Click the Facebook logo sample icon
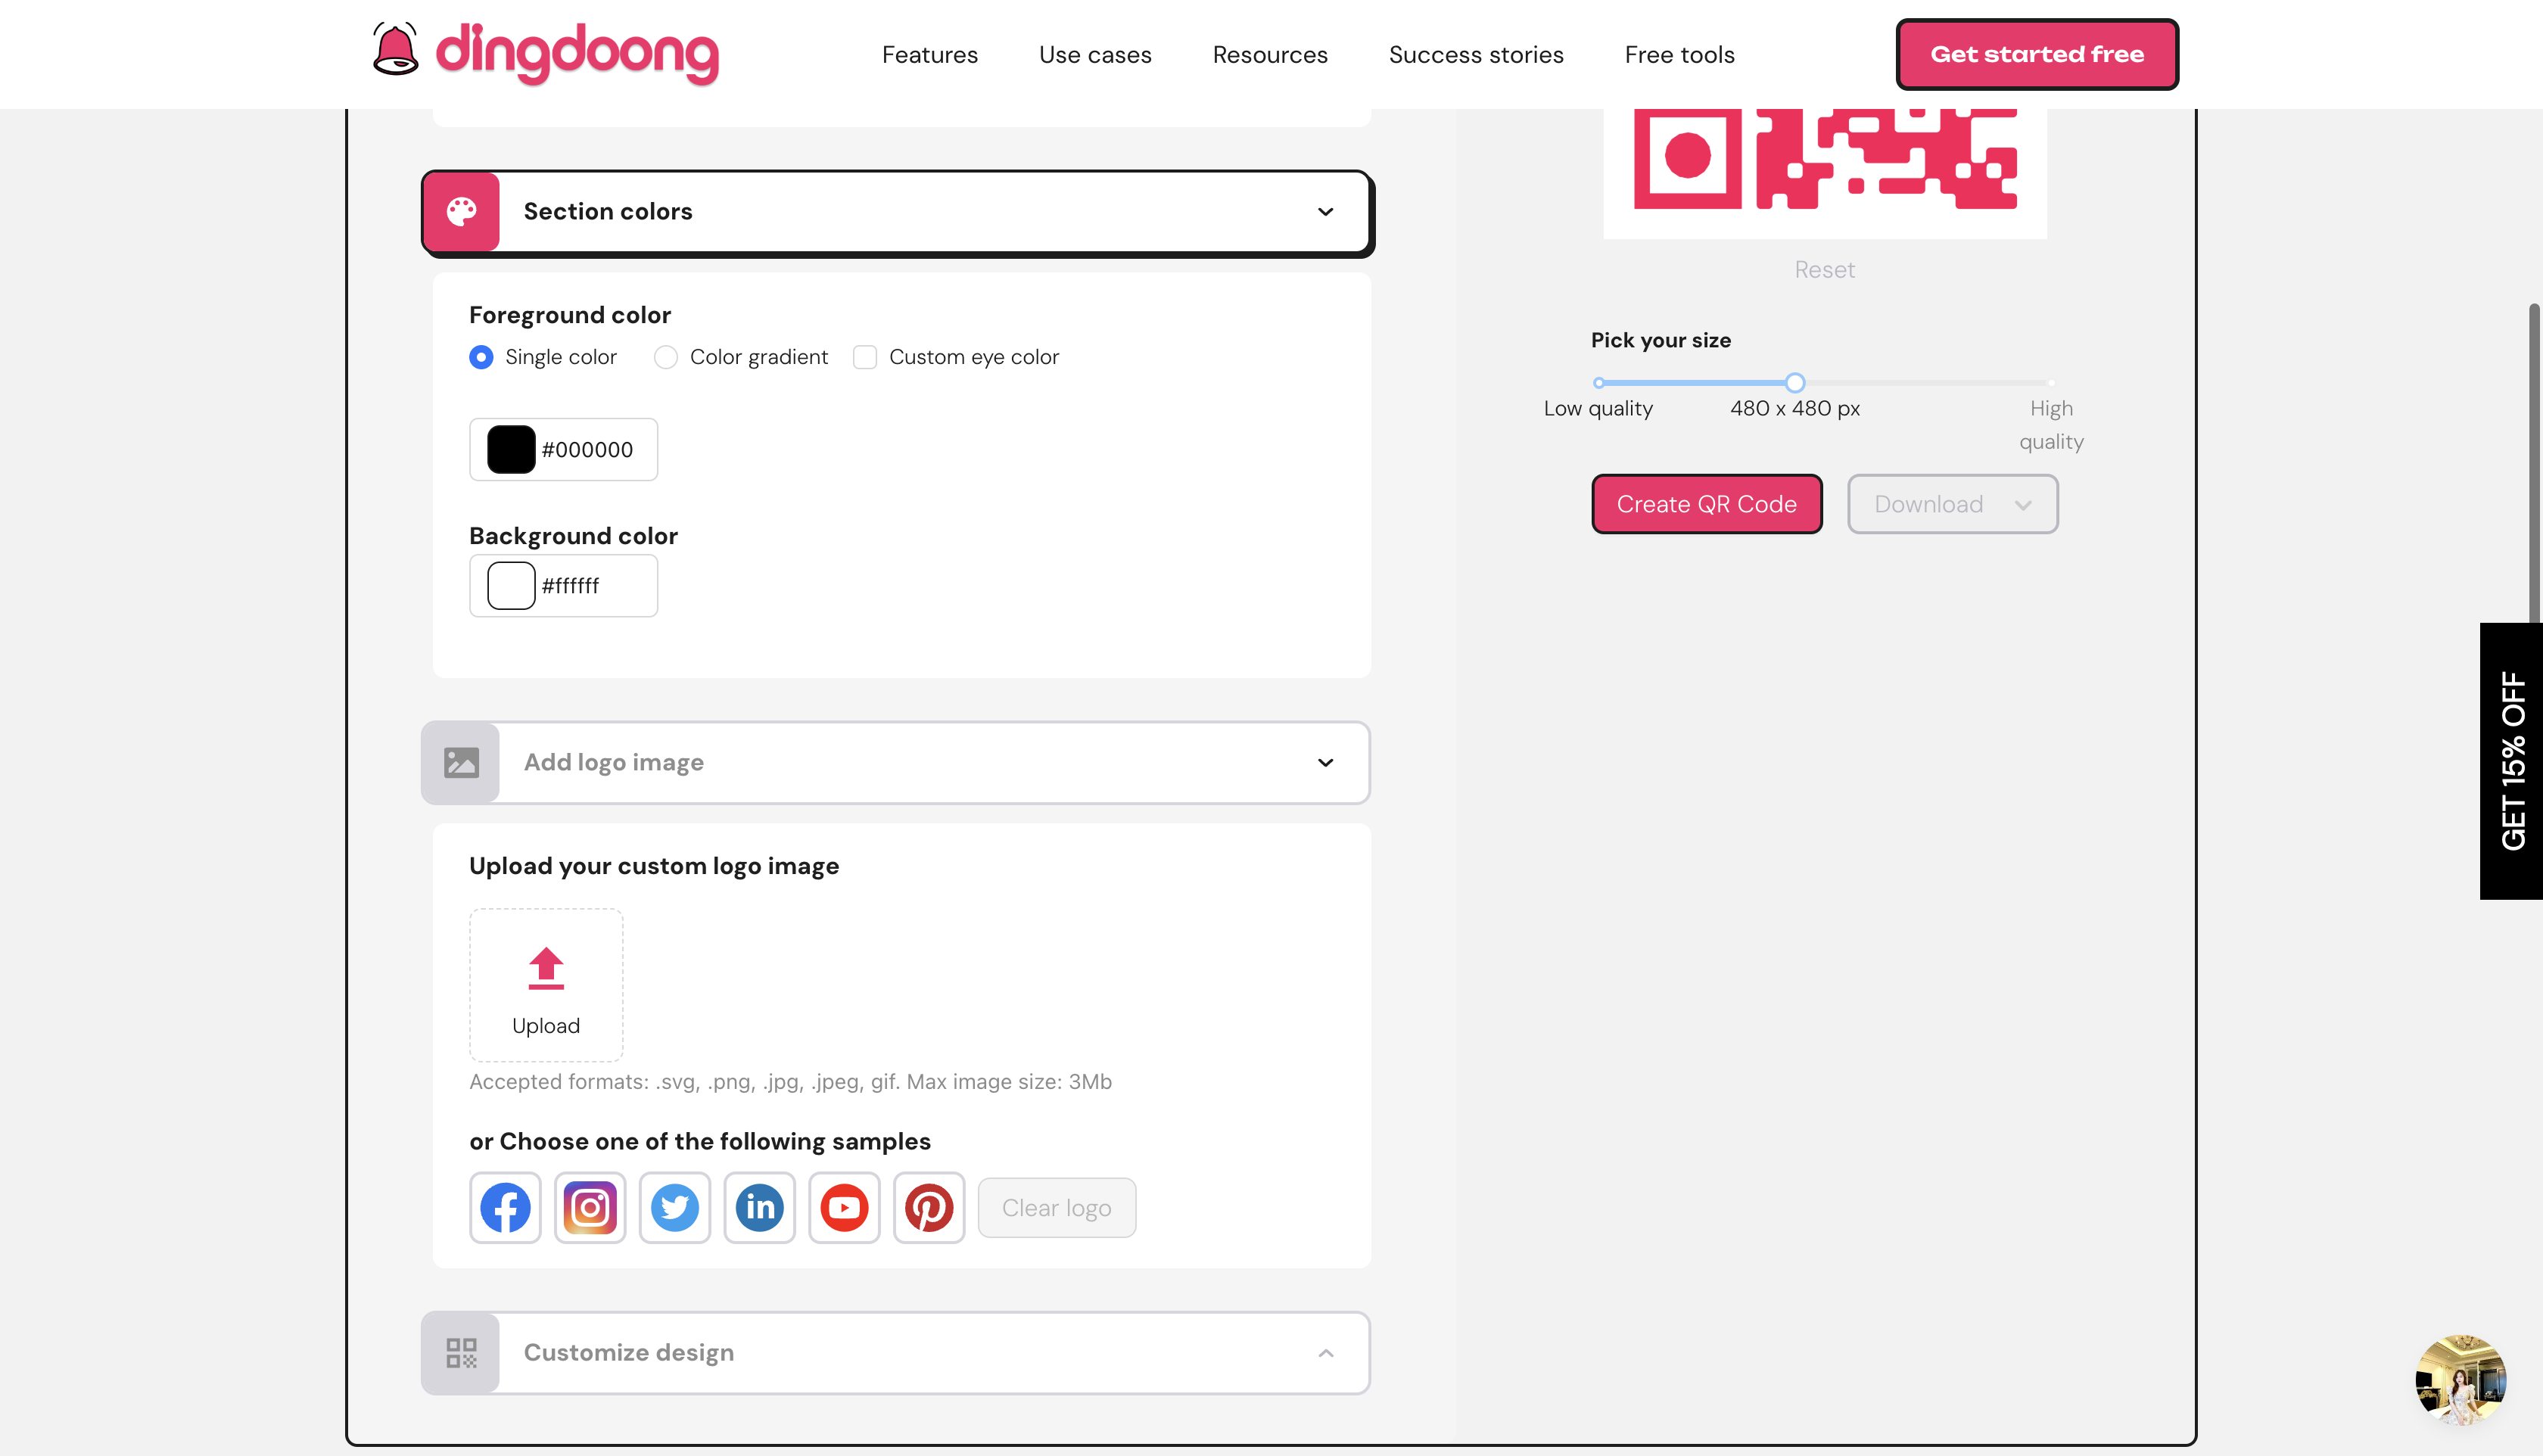This screenshot has height=1456, width=2543. click(505, 1206)
